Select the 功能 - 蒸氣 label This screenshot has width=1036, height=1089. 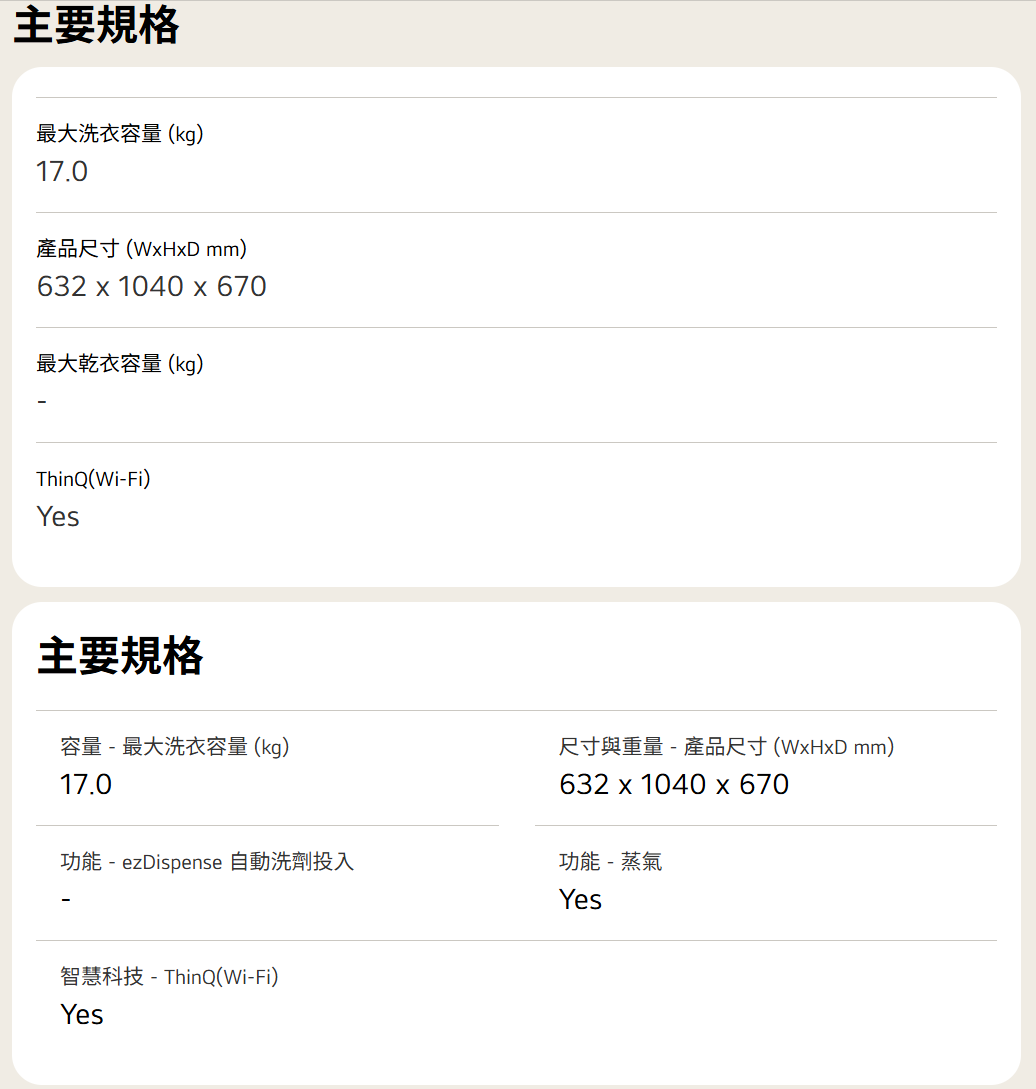tap(610, 861)
